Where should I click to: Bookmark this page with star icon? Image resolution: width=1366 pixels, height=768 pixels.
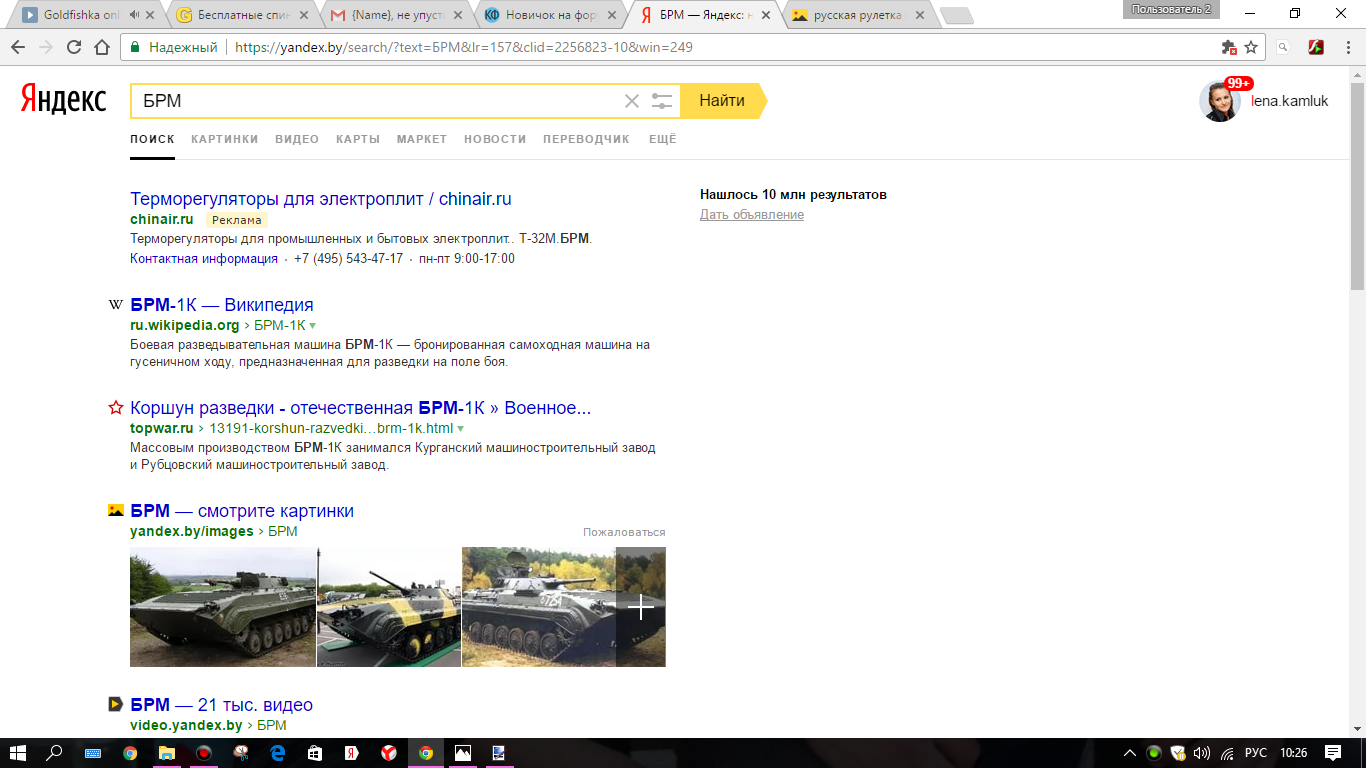tap(1251, 47)
